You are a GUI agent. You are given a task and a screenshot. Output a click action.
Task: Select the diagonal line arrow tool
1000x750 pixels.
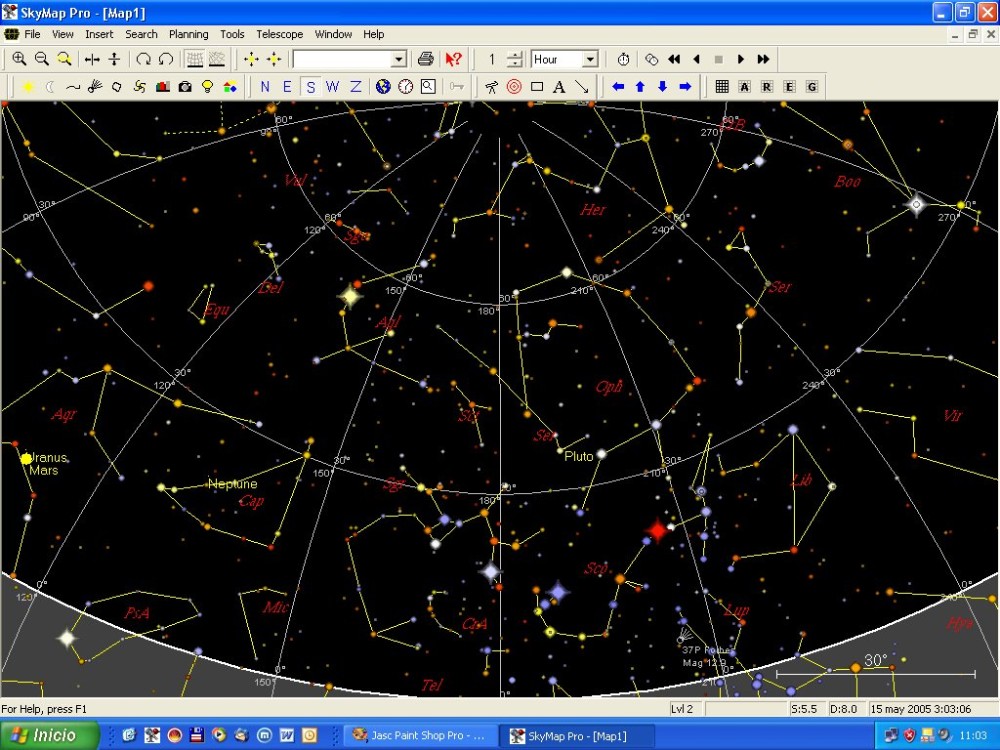point(582,87)
